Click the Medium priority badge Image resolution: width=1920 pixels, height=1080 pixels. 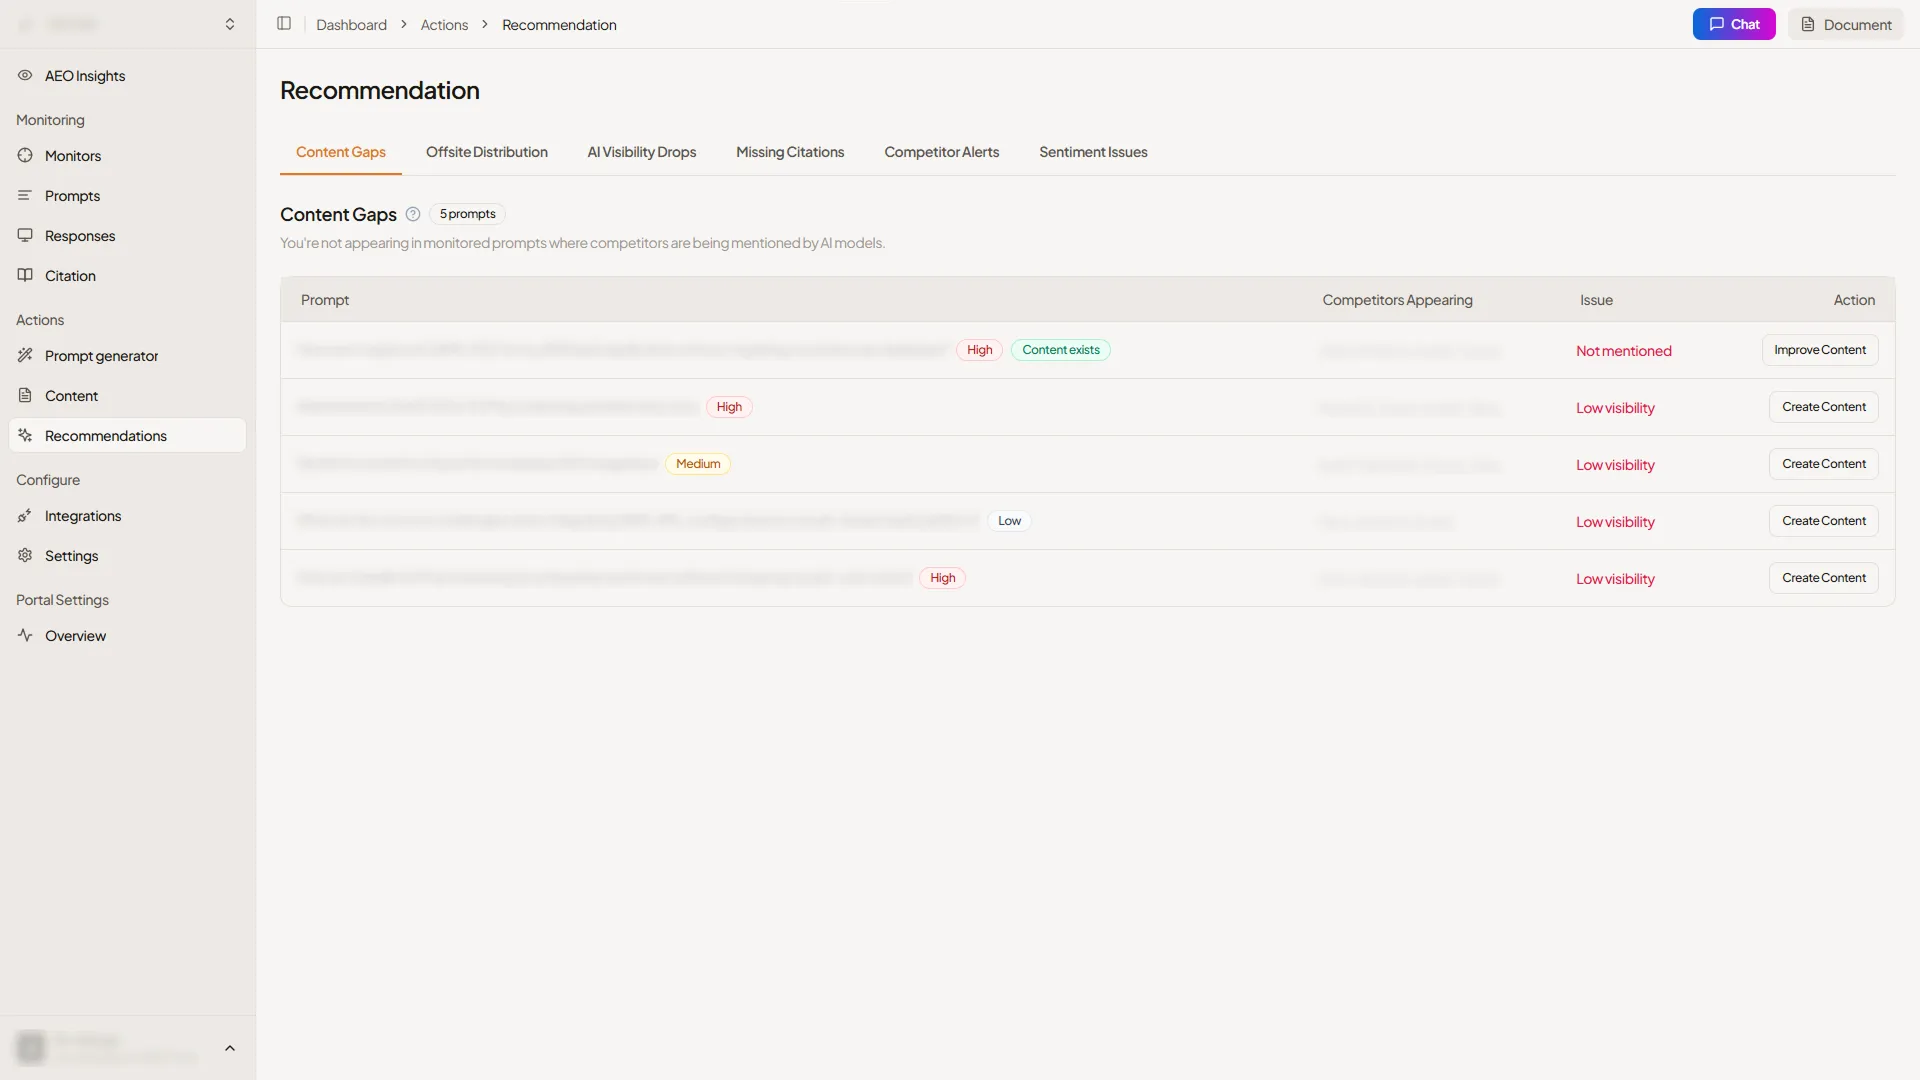tap(698, 464)
